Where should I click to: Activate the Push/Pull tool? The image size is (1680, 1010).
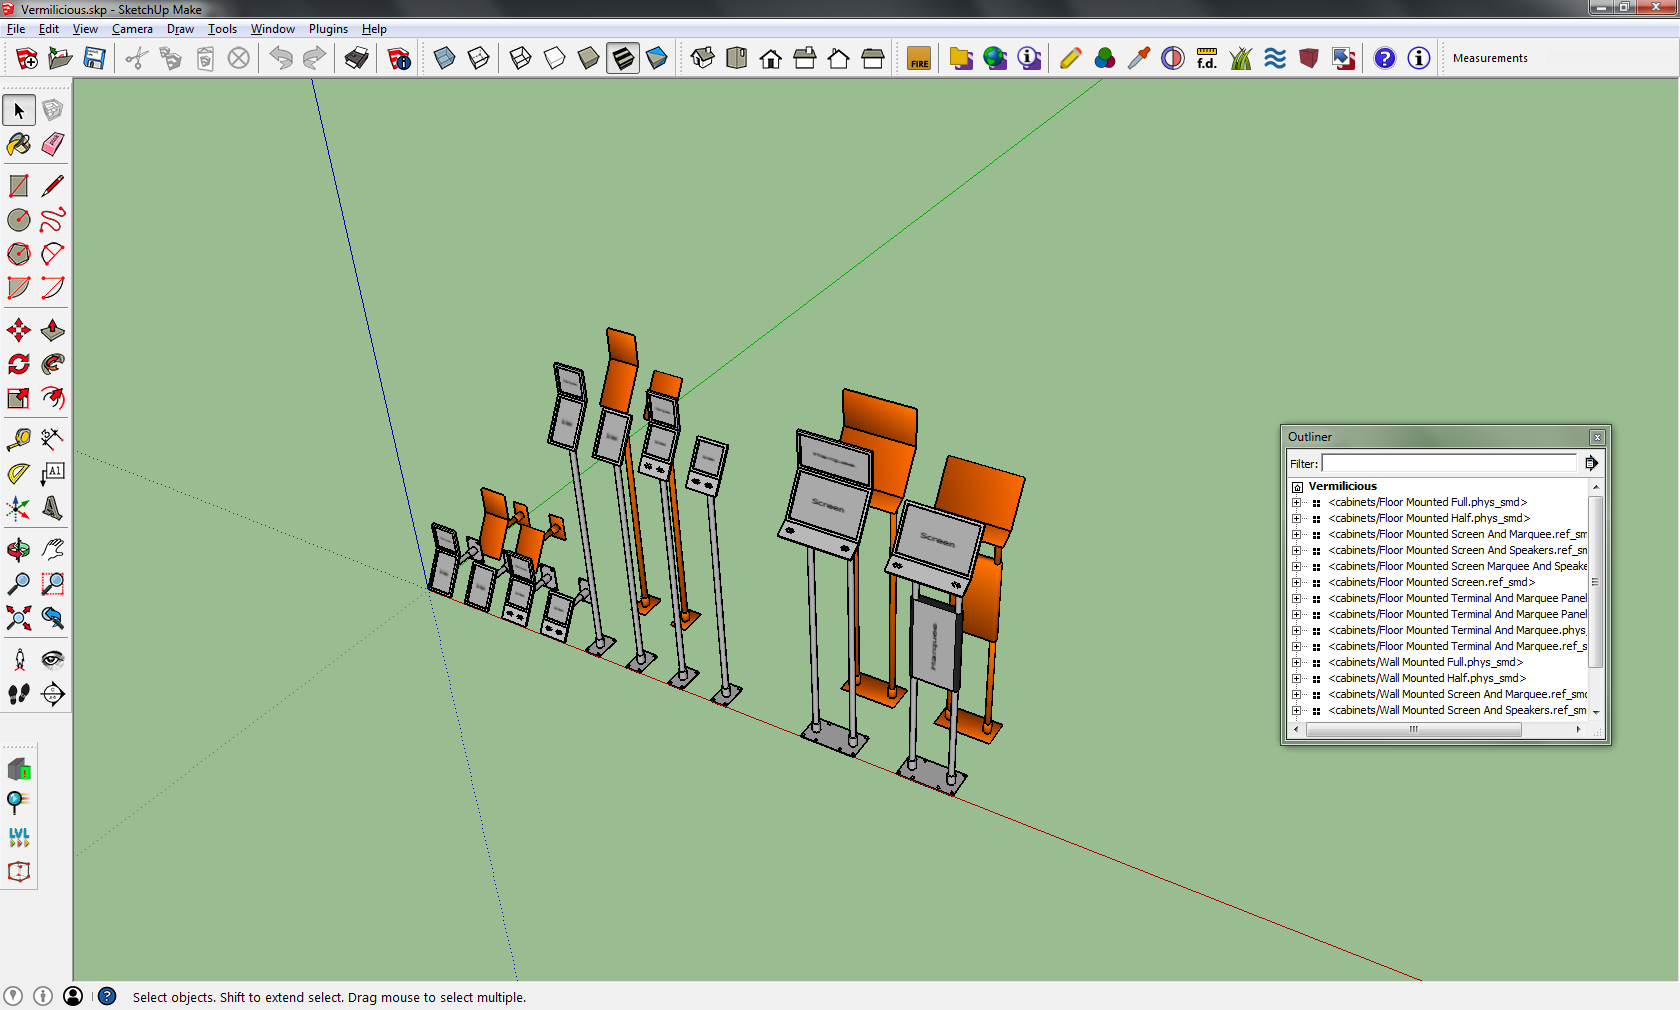[x=53, y=330]
